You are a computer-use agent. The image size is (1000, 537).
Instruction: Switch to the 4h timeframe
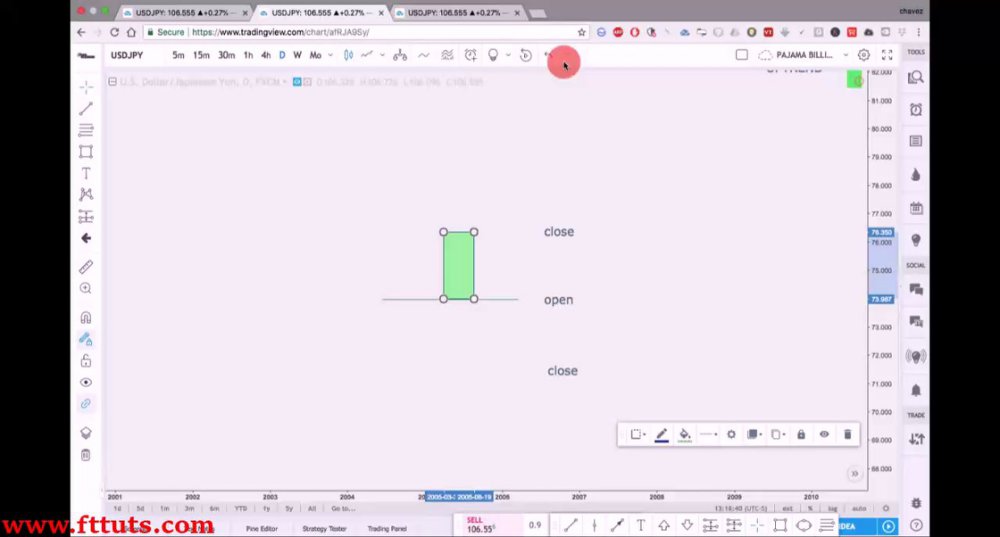point(266,55)
